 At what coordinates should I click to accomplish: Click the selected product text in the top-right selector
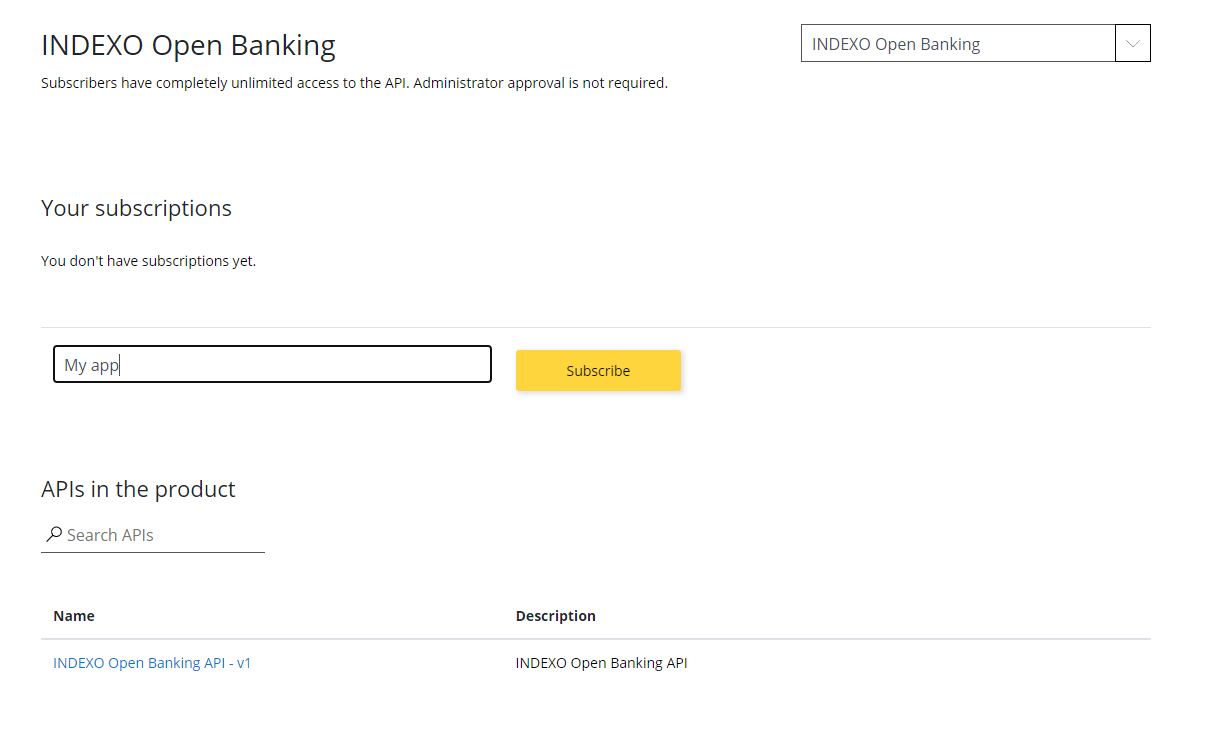click(x=895, y=44)
